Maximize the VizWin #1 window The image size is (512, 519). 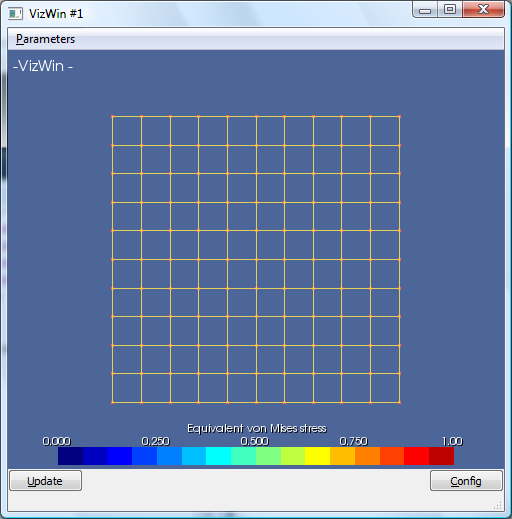coord(450,10)
